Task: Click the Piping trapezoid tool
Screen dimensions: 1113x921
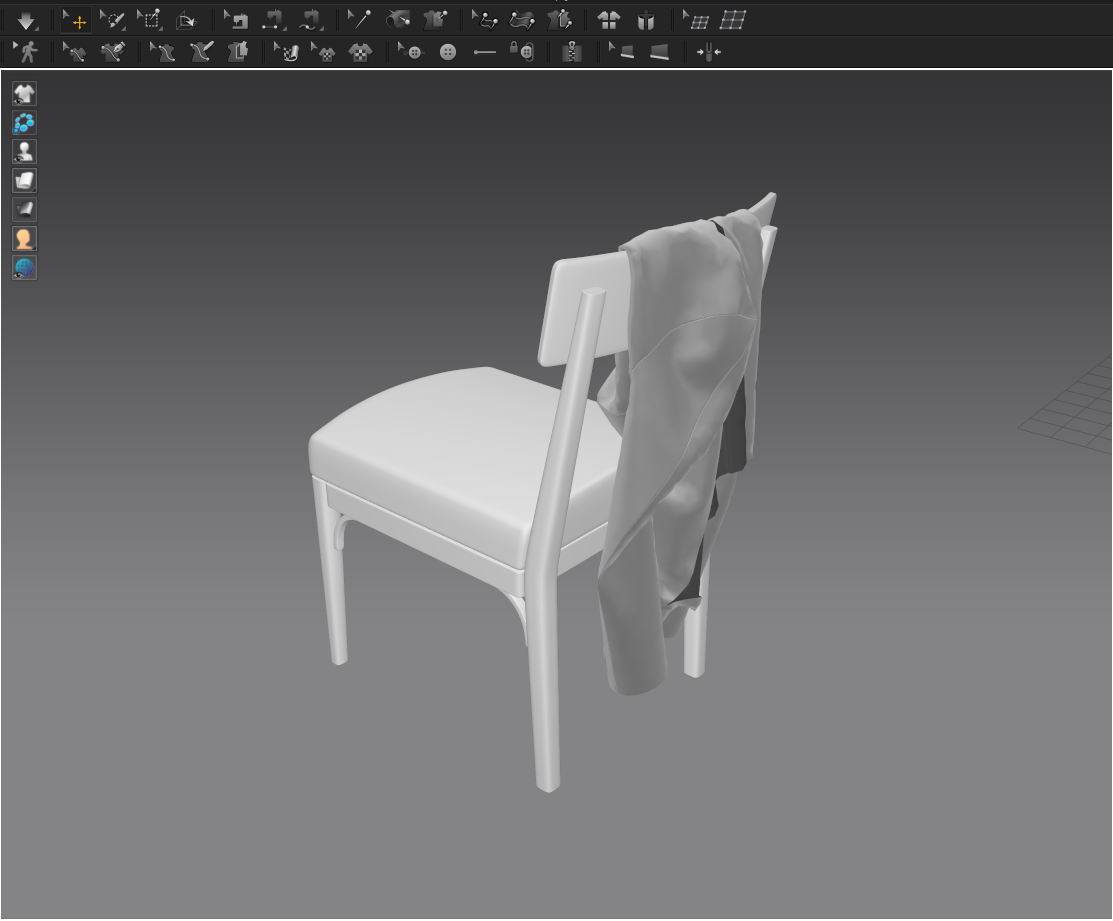Action: pos(659,52)
